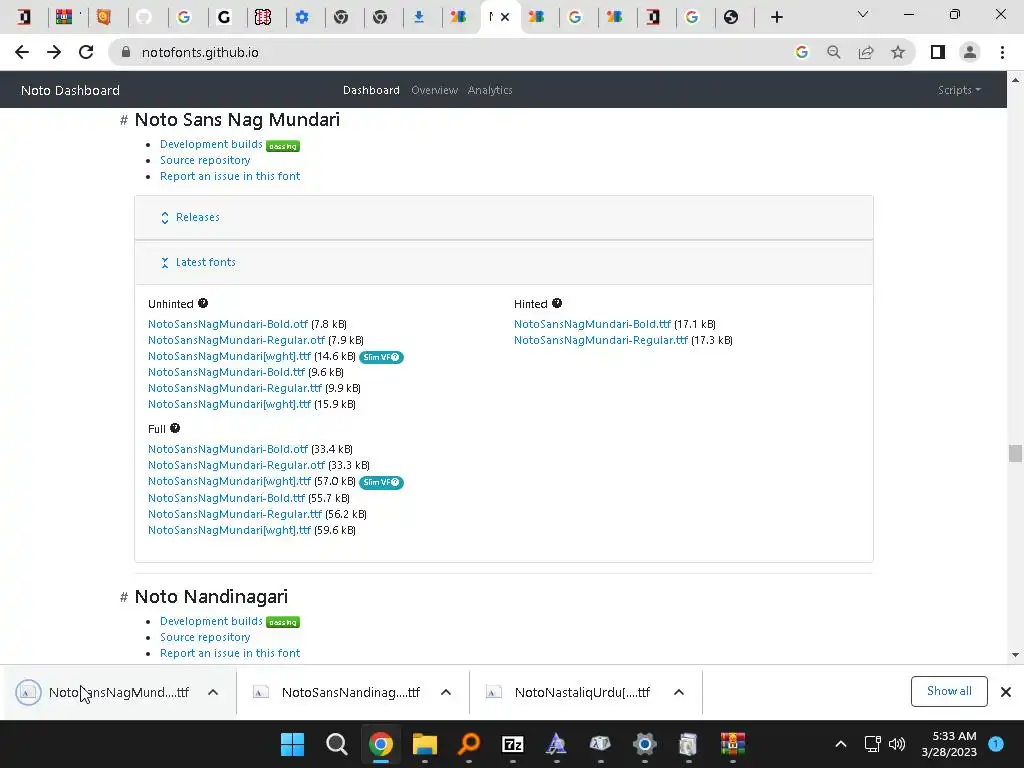Open Nag Mundari Development builds link
1024x768 pixels.
[x=211, y=144]
